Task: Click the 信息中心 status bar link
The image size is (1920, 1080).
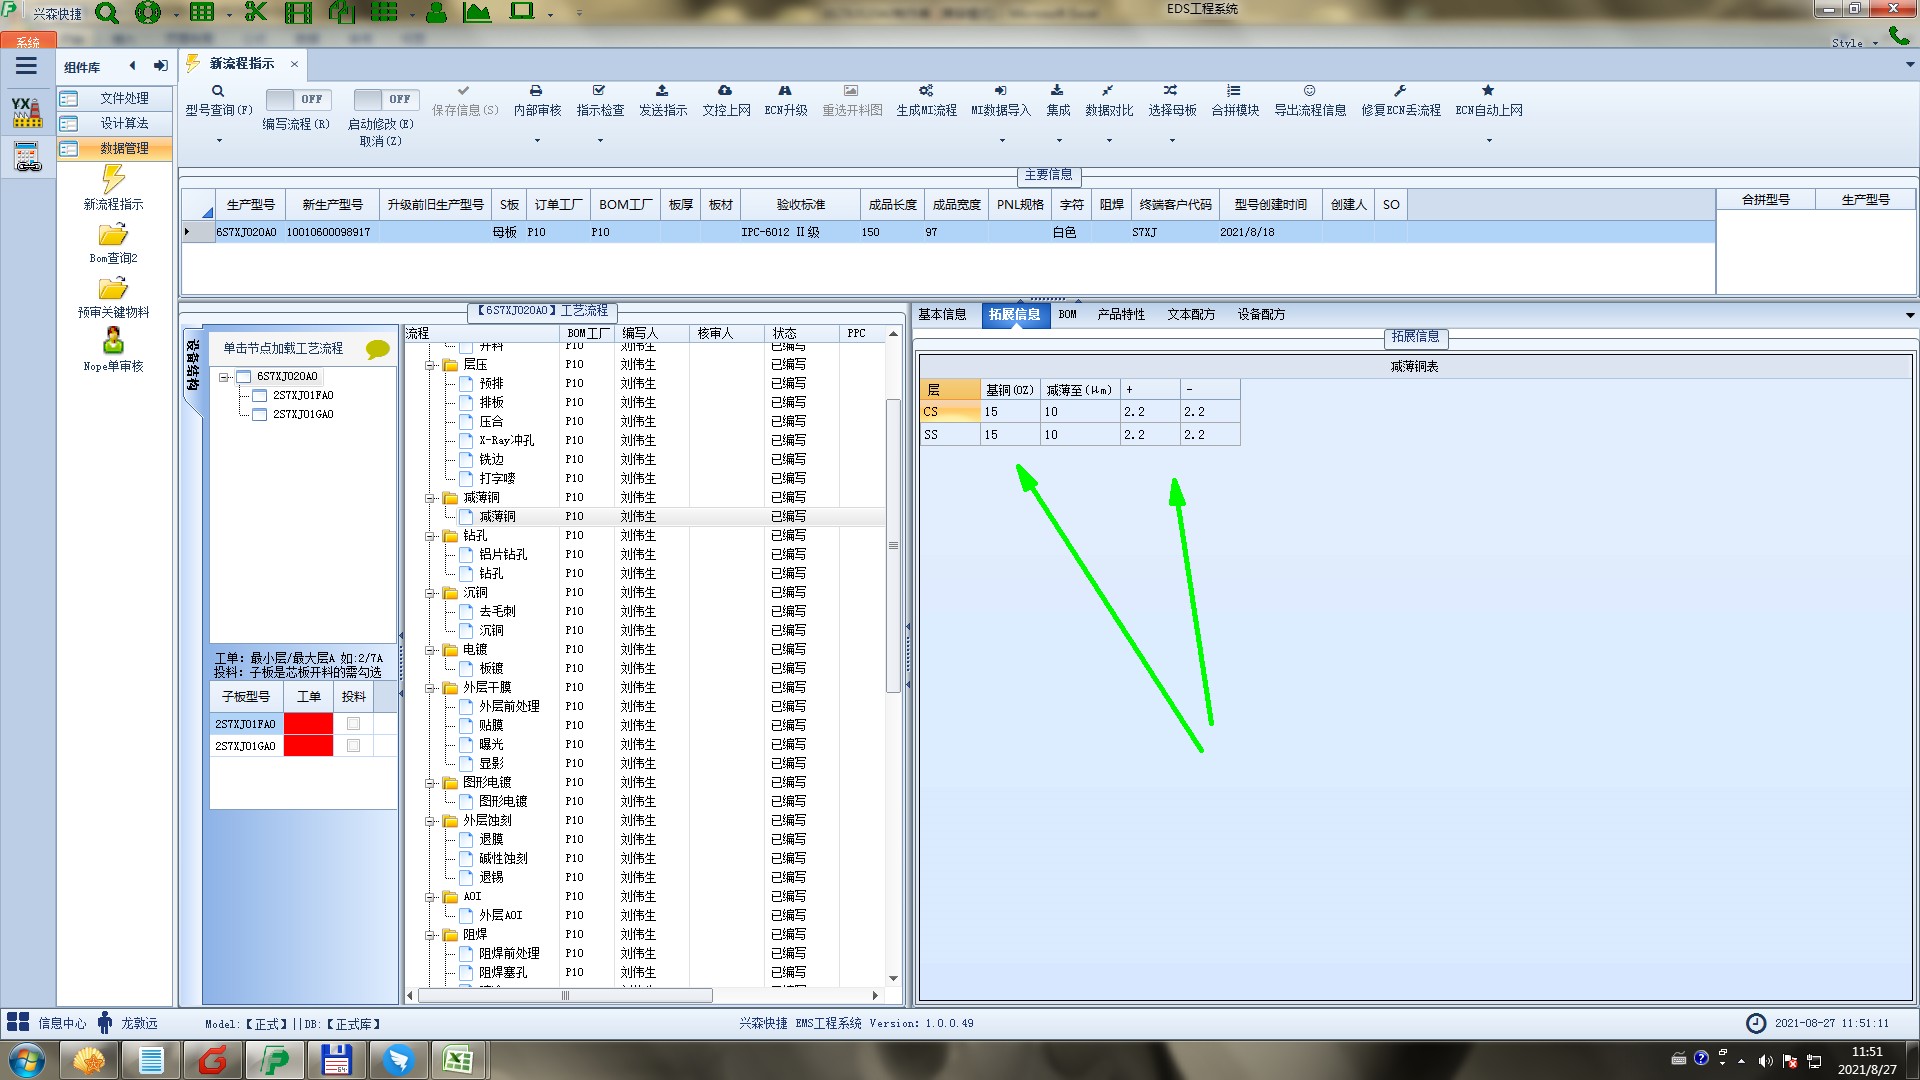Action: tap(61, 1023)
